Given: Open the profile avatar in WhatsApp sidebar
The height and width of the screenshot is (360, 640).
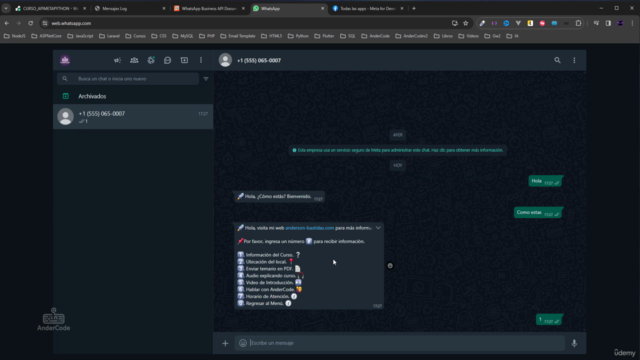Looking at the screenshot, I should click(x=65, y=60).
